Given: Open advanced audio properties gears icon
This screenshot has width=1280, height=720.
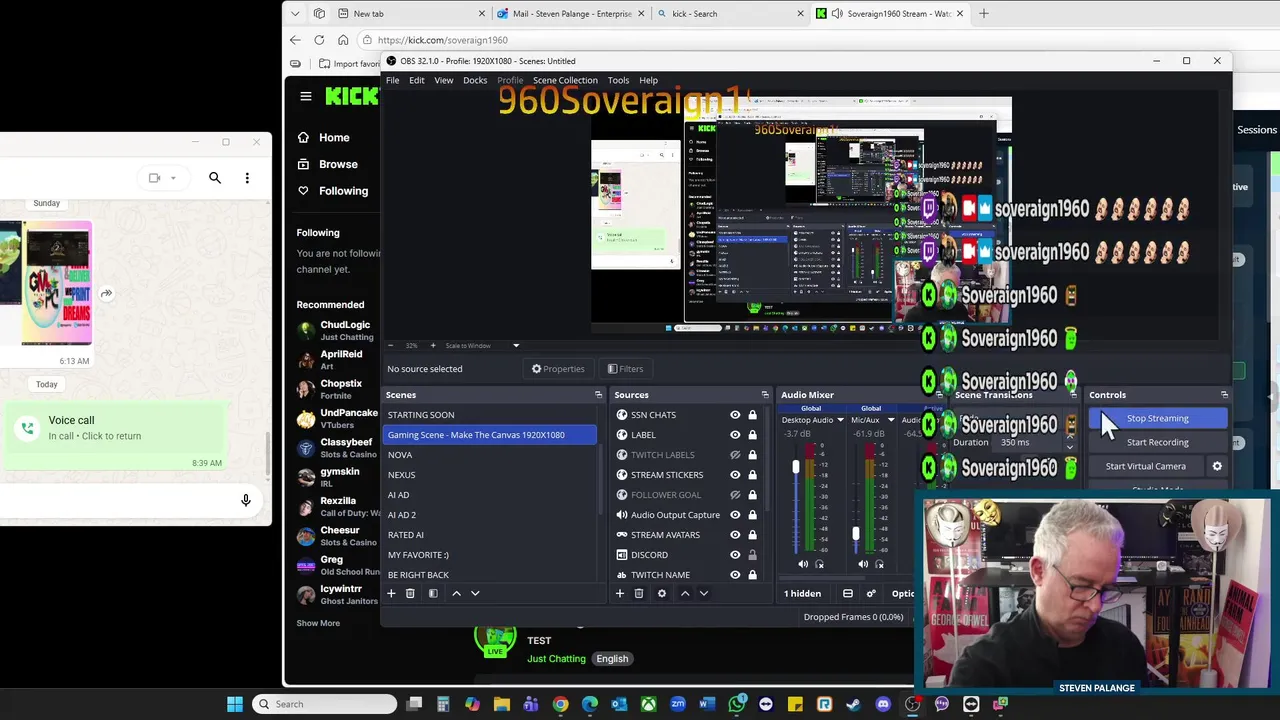Looking at the screenshot, I should pos(871,593).
